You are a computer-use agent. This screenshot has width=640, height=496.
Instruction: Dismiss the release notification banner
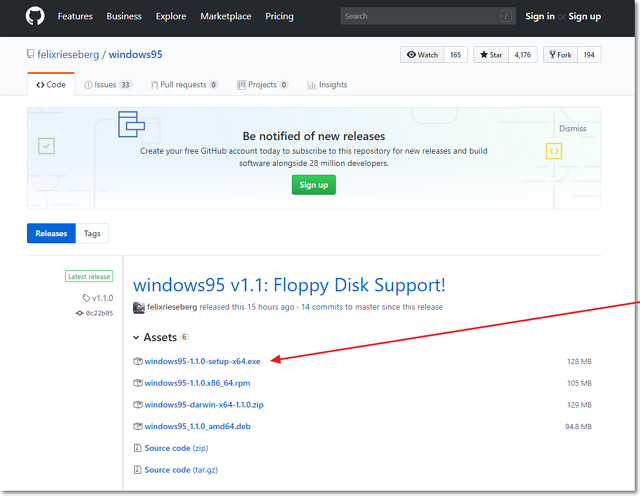click(x=572, y=129)
